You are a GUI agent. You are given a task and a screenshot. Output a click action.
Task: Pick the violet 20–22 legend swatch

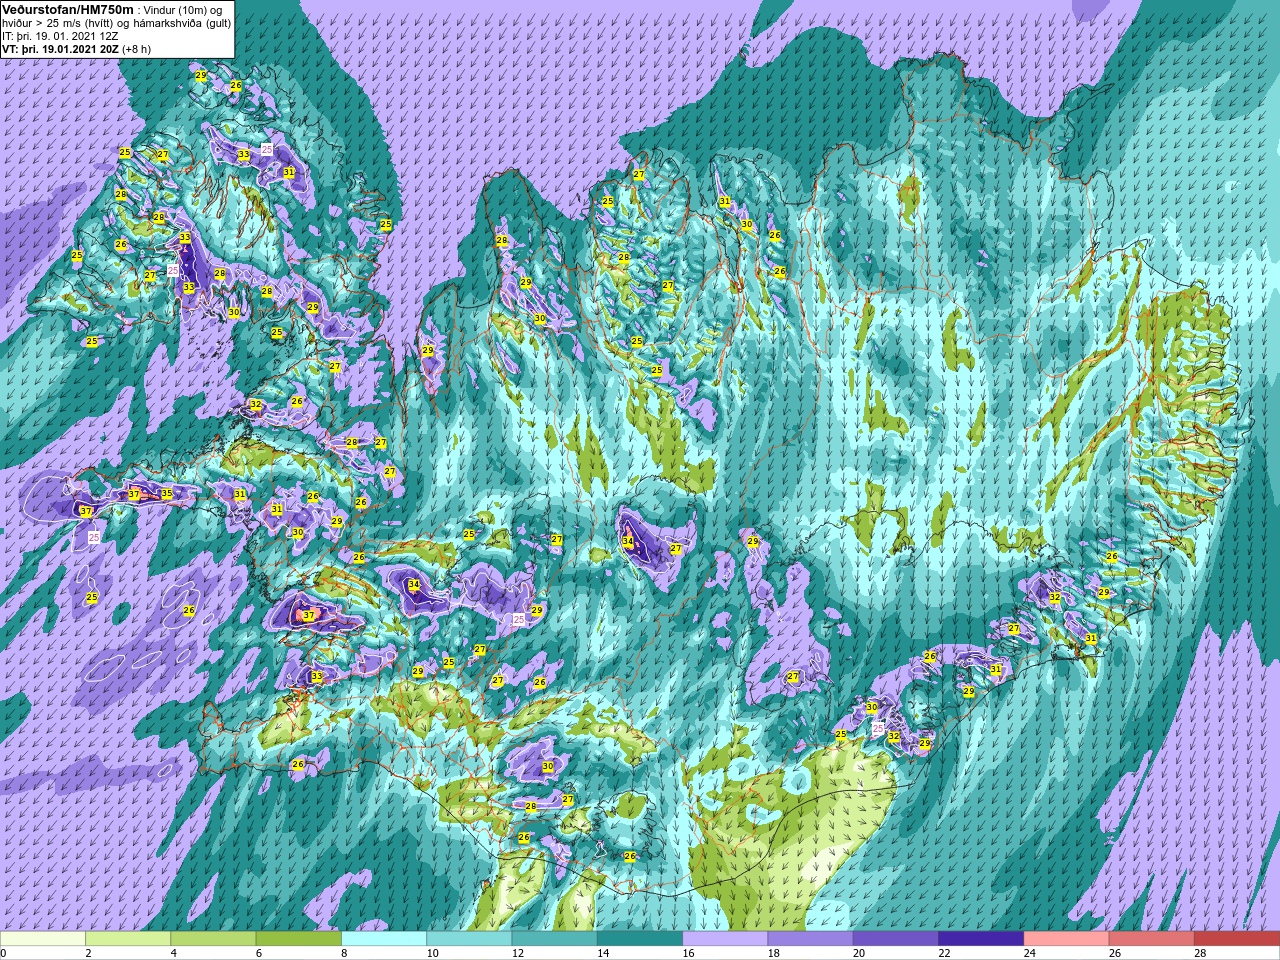tap(896, 939)
